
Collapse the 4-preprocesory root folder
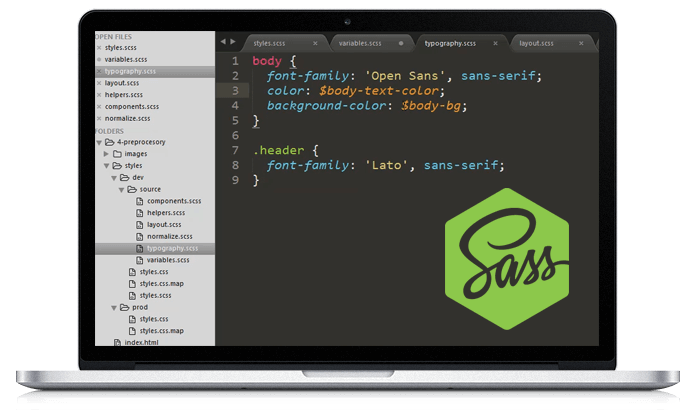99,142
